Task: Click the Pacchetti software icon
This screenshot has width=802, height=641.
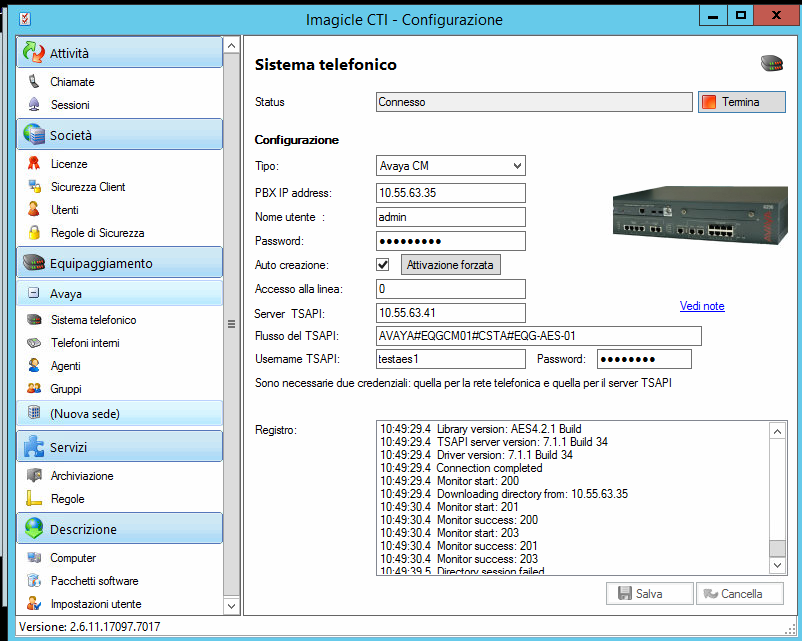Action: coord(34,581)
